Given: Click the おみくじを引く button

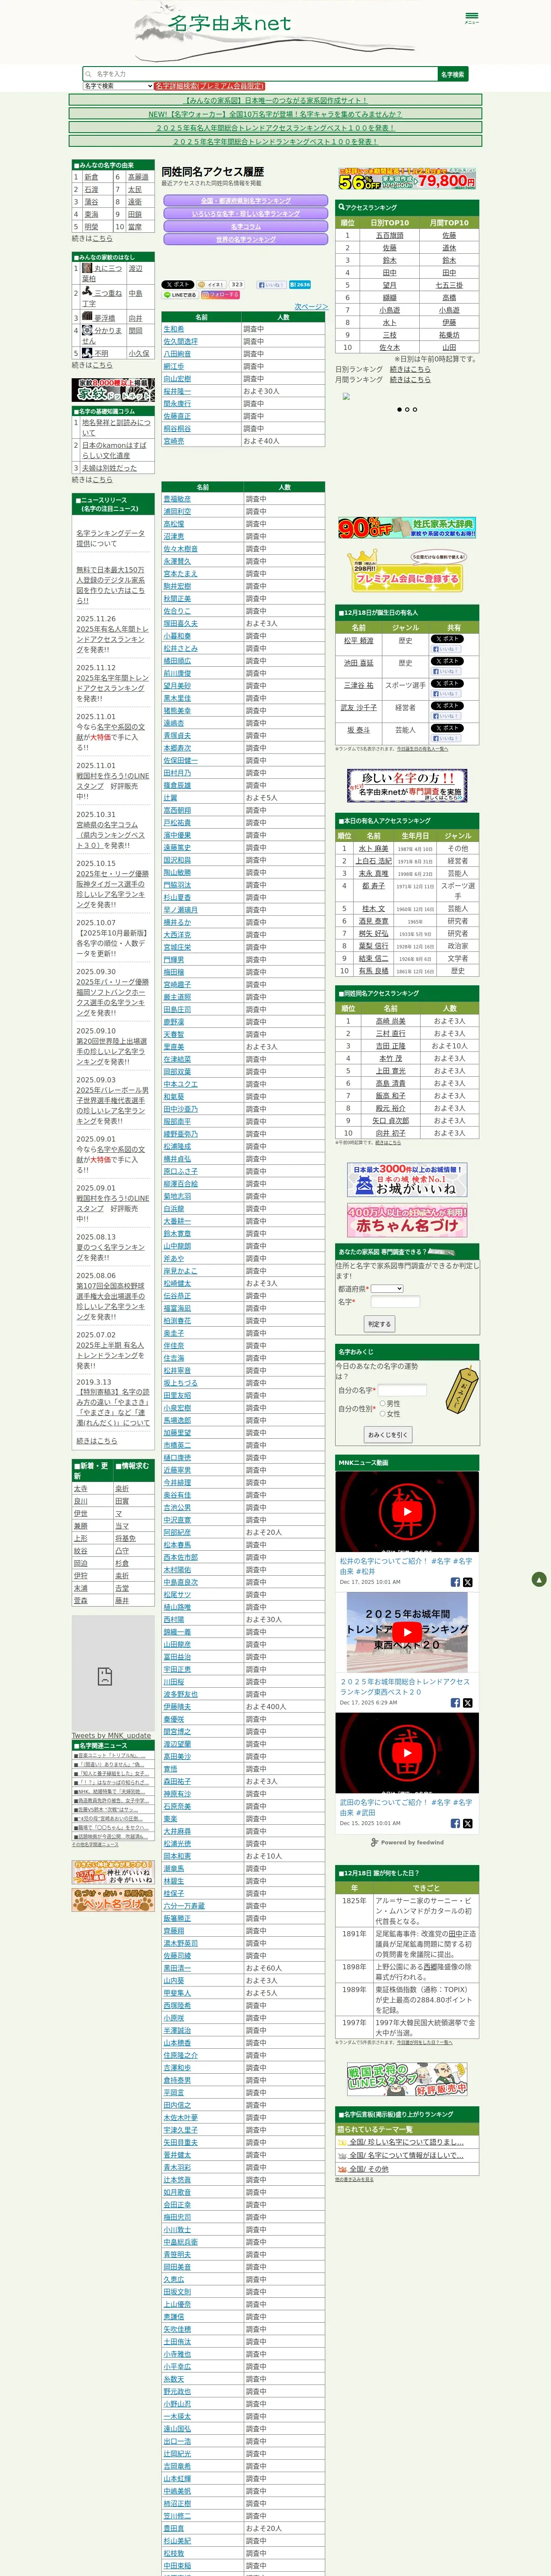Looking at the screenshot, I should click(x=388, y=1434).
